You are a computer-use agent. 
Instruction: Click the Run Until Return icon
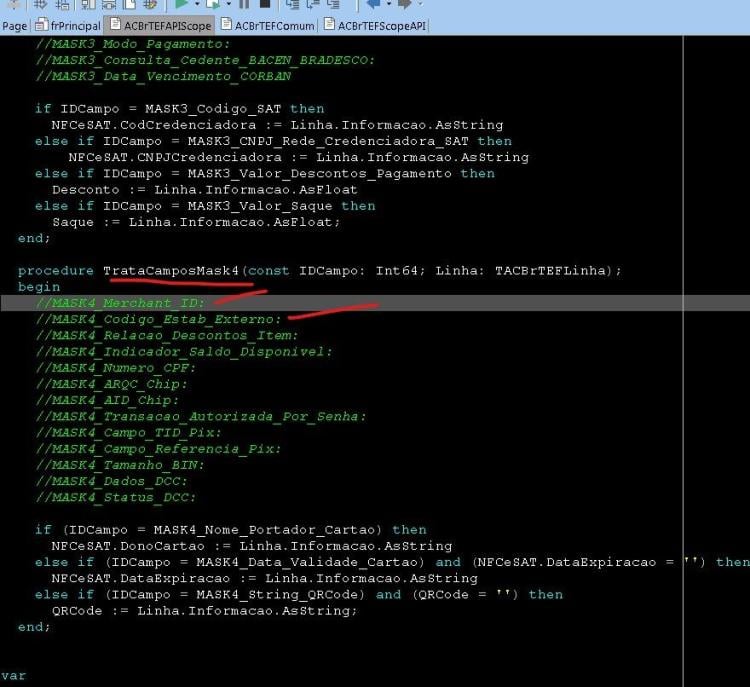click(333, 4)
